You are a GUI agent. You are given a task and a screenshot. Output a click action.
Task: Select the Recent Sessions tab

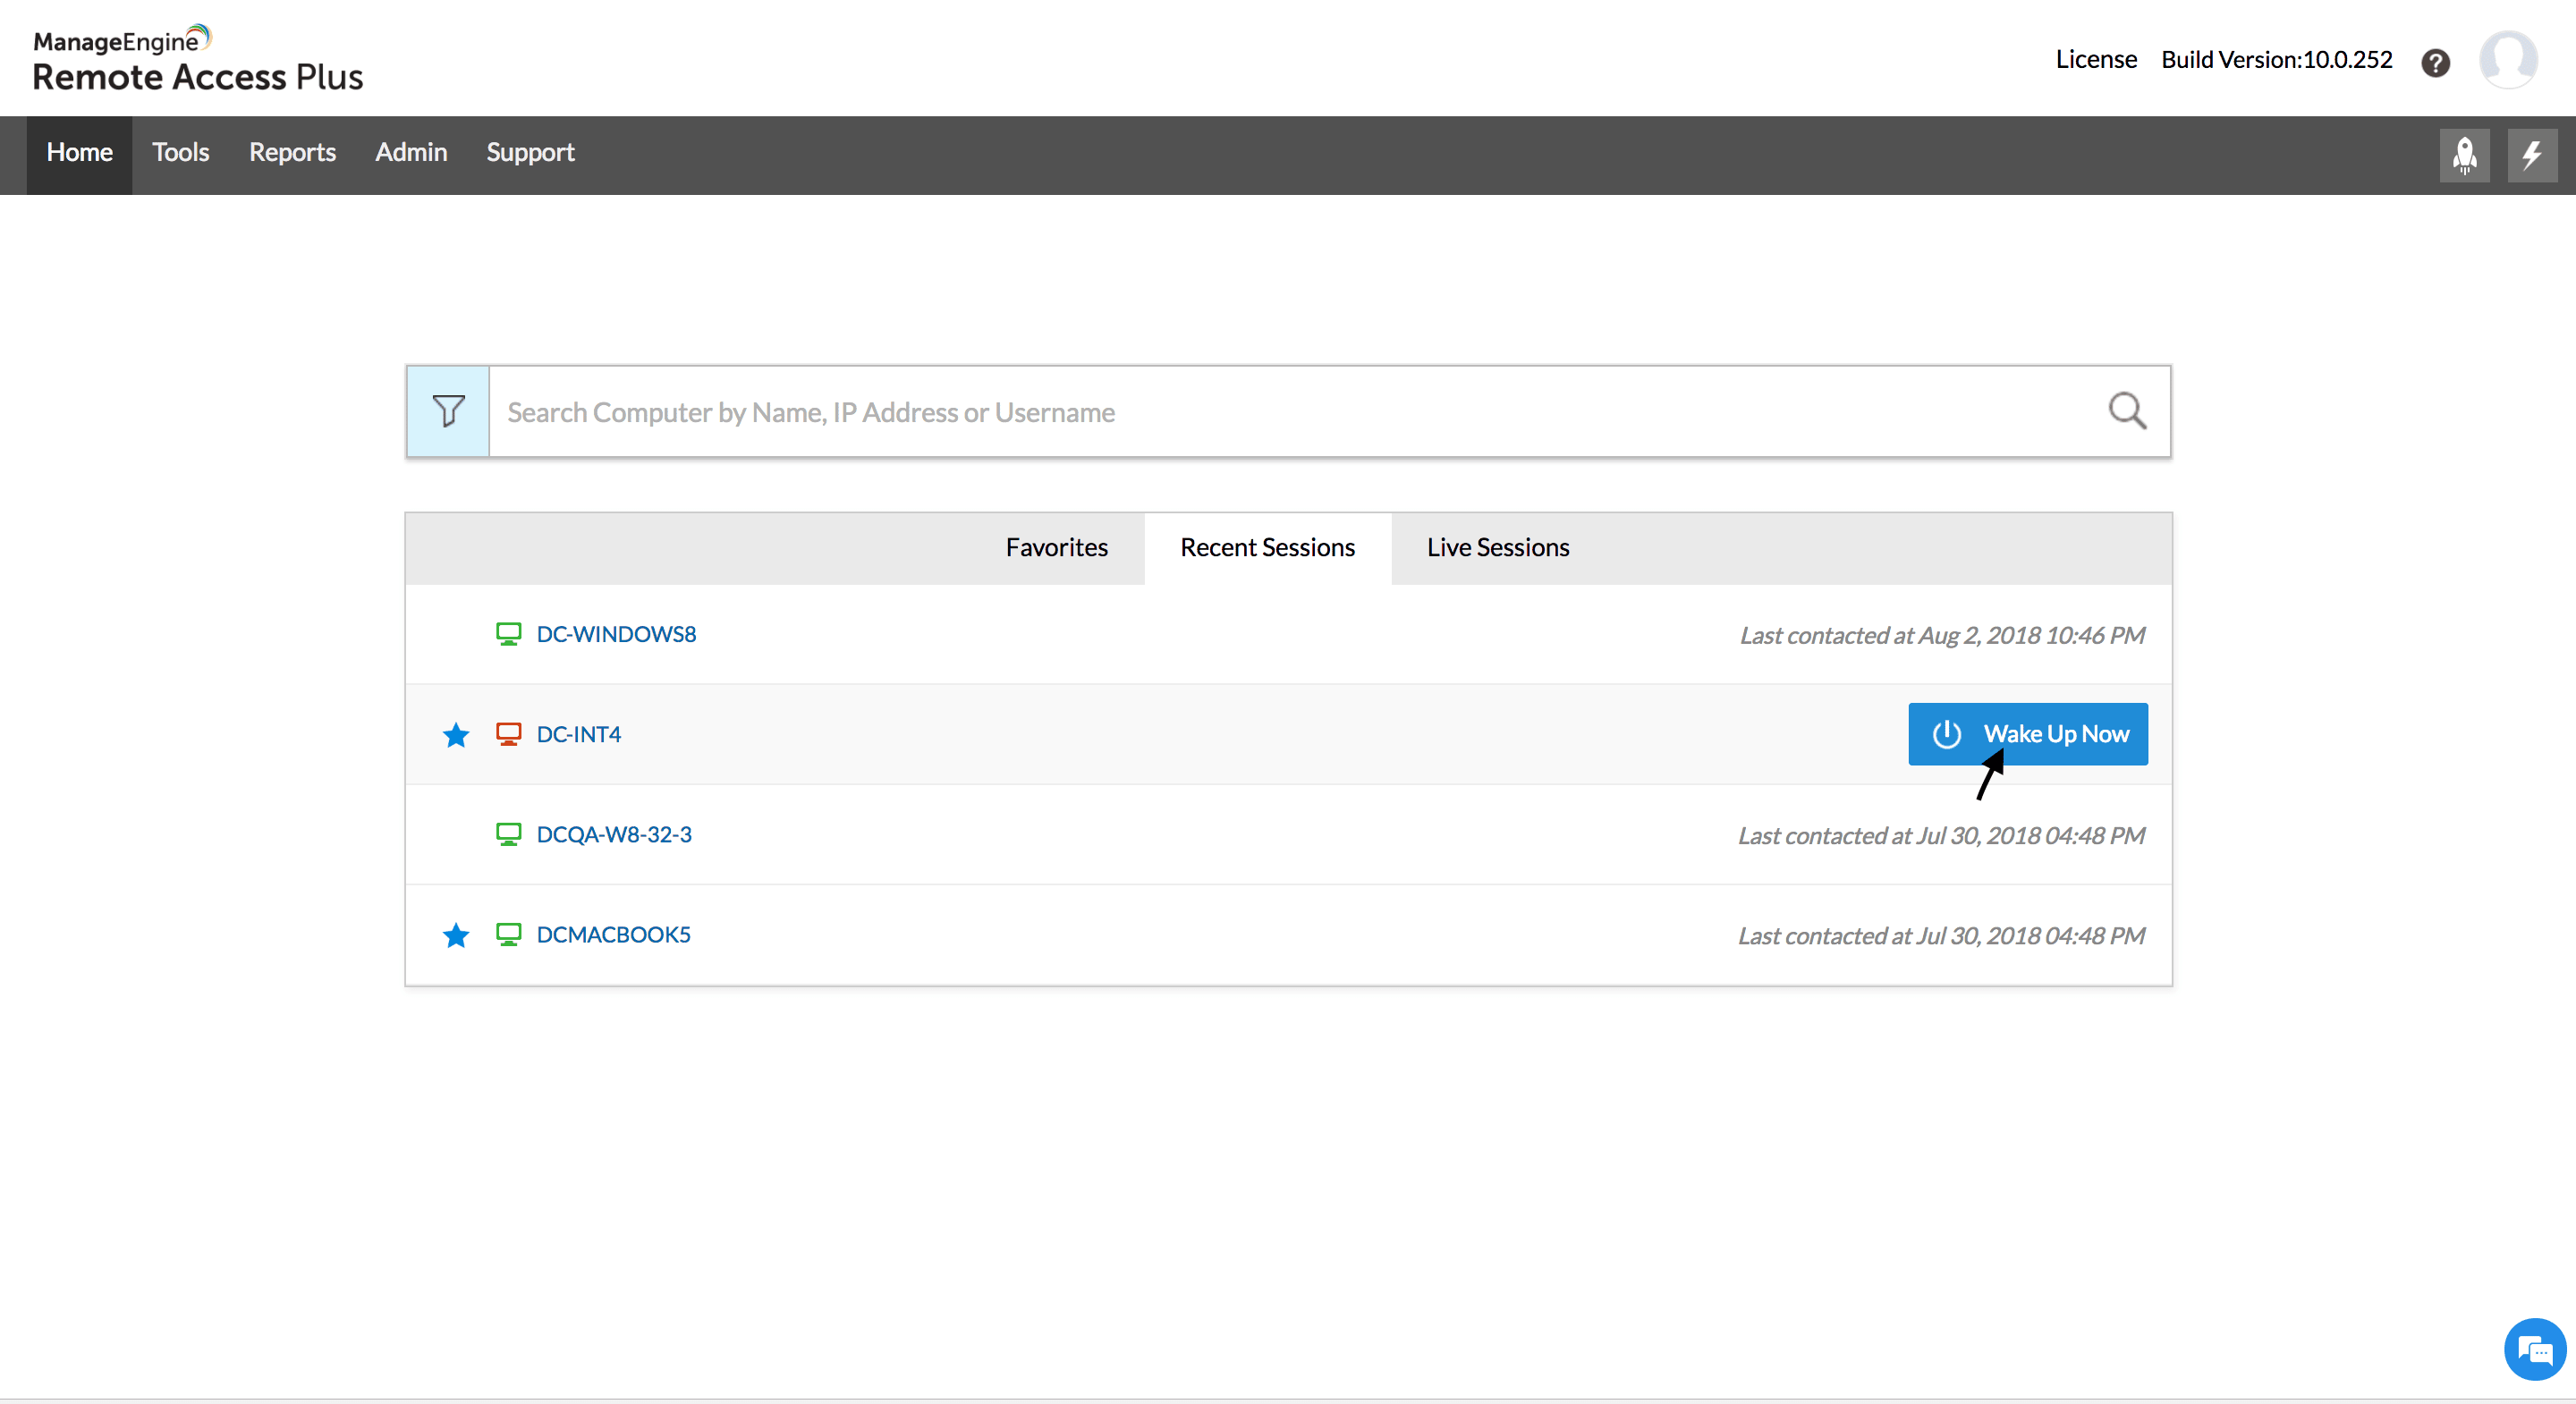[x=1268, y=548]
